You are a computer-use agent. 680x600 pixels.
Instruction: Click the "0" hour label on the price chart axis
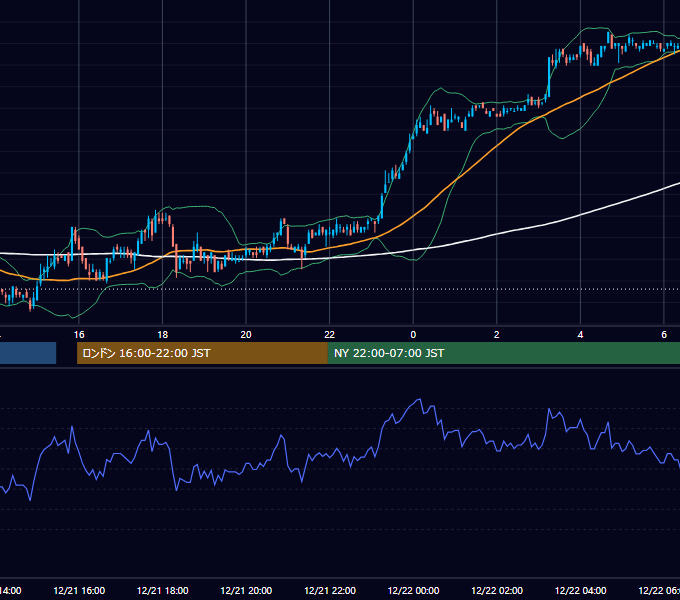pyautogui.click(x=413, y=335)
